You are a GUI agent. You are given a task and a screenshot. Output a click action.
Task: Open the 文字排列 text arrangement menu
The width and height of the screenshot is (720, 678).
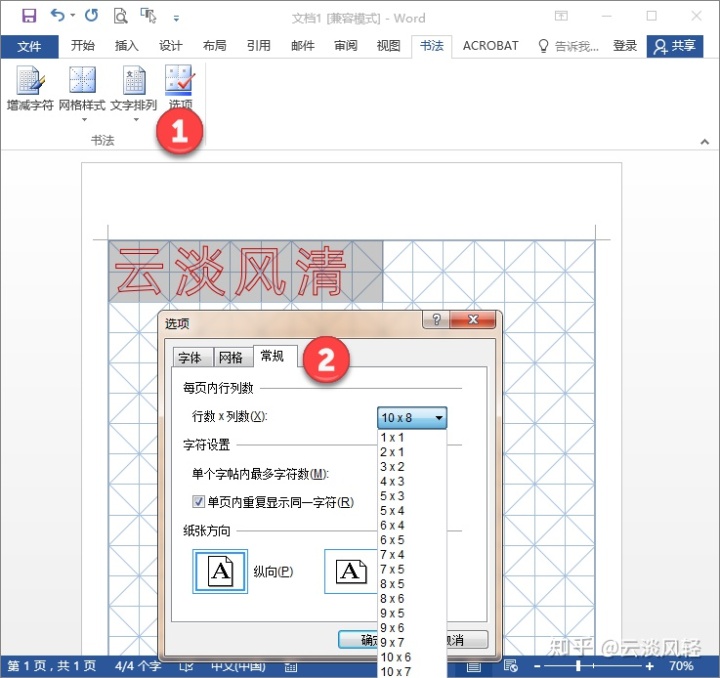pyautogui.click(x=134, y=93)
